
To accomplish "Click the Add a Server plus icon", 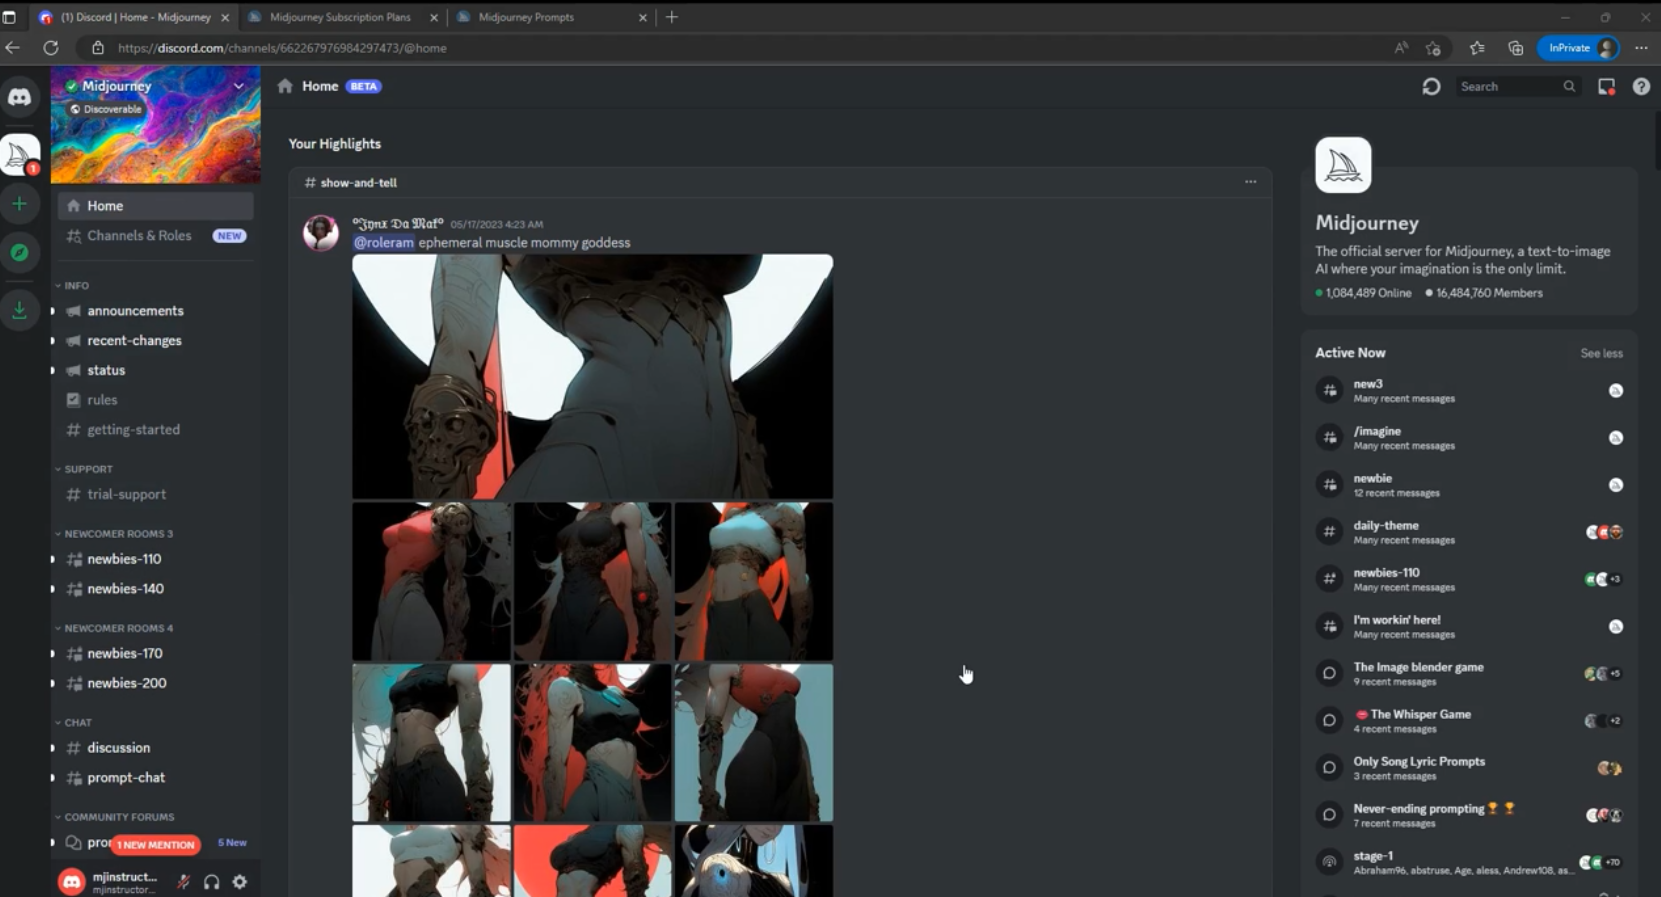I will click(x=19, y=204).
